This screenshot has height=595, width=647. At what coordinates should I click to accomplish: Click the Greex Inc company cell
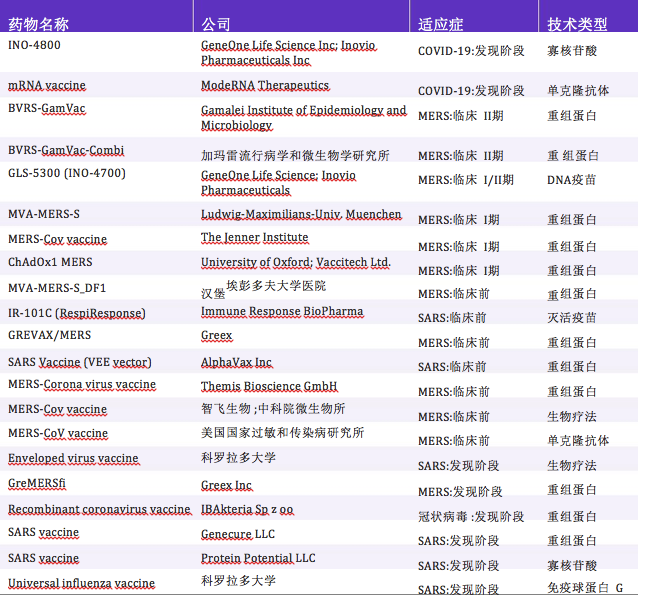click(x=227, y=485)
